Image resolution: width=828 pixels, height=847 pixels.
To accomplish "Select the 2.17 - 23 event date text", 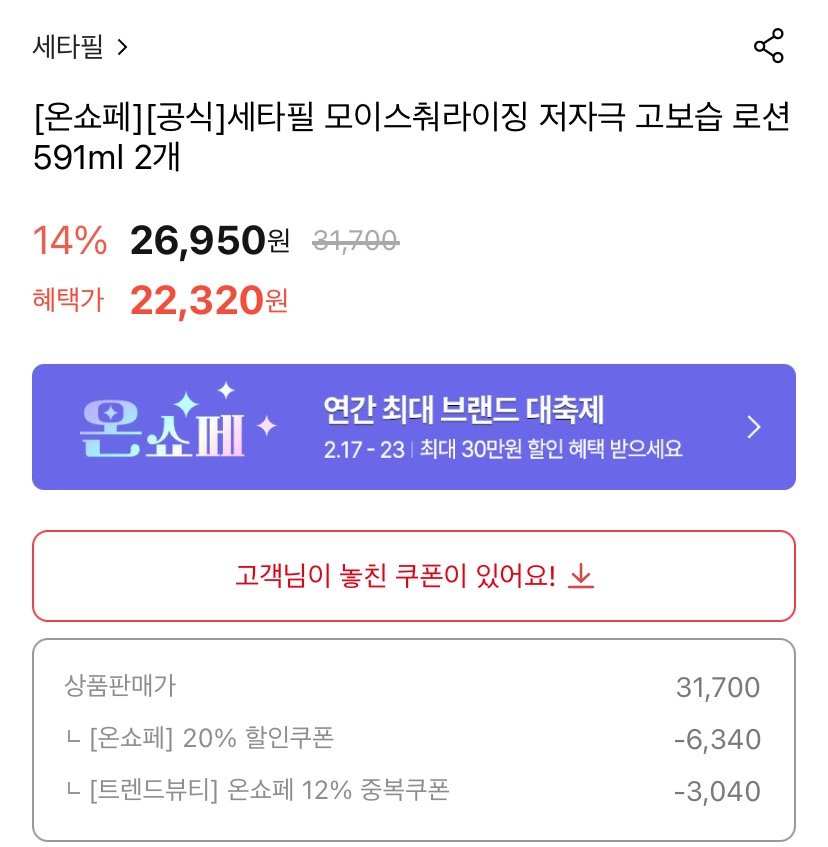I will click(x=364, y=448).
